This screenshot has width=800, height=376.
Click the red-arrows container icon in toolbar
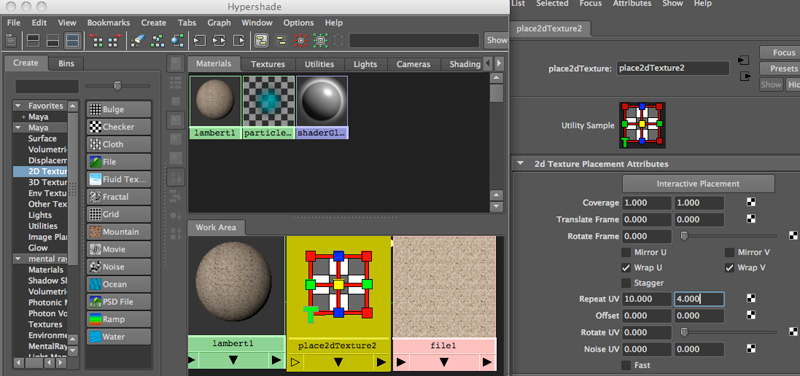(x=301, y=40)
